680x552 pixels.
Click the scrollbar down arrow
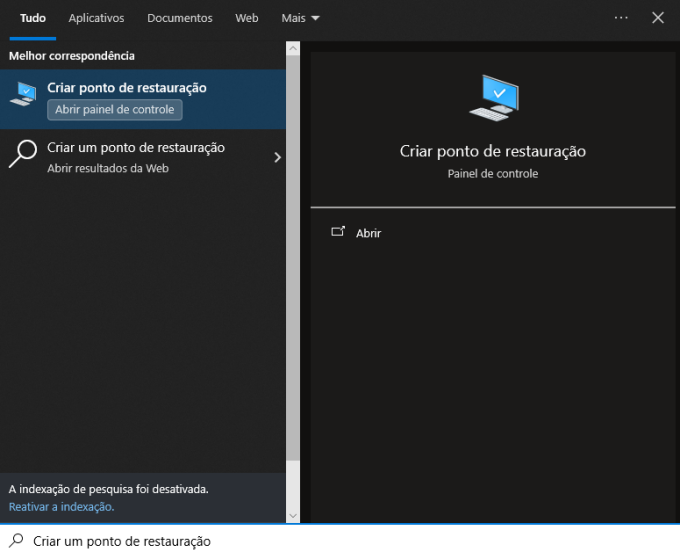pos(293,516)
